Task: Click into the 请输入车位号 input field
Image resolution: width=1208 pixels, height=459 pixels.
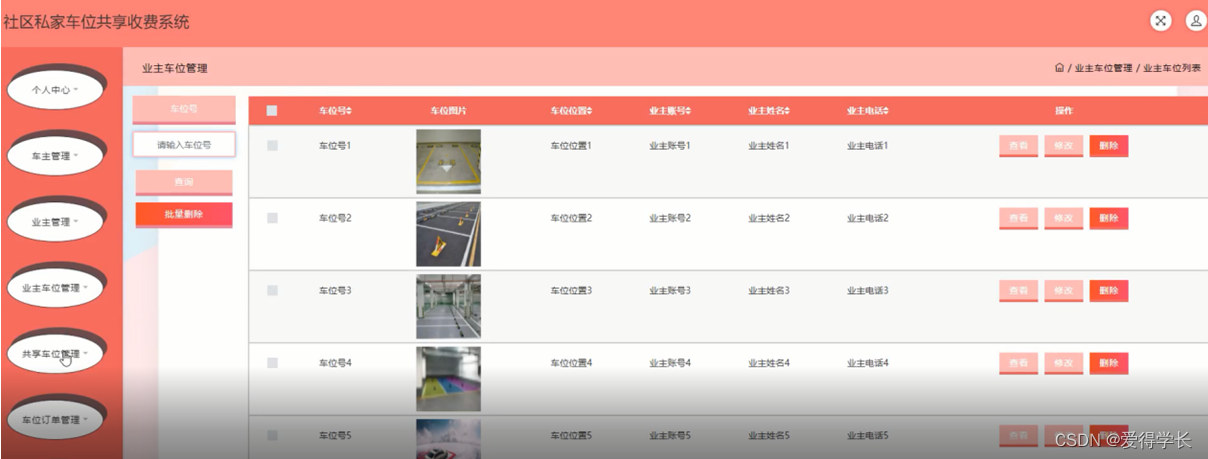Action: [x=184, y=145]
